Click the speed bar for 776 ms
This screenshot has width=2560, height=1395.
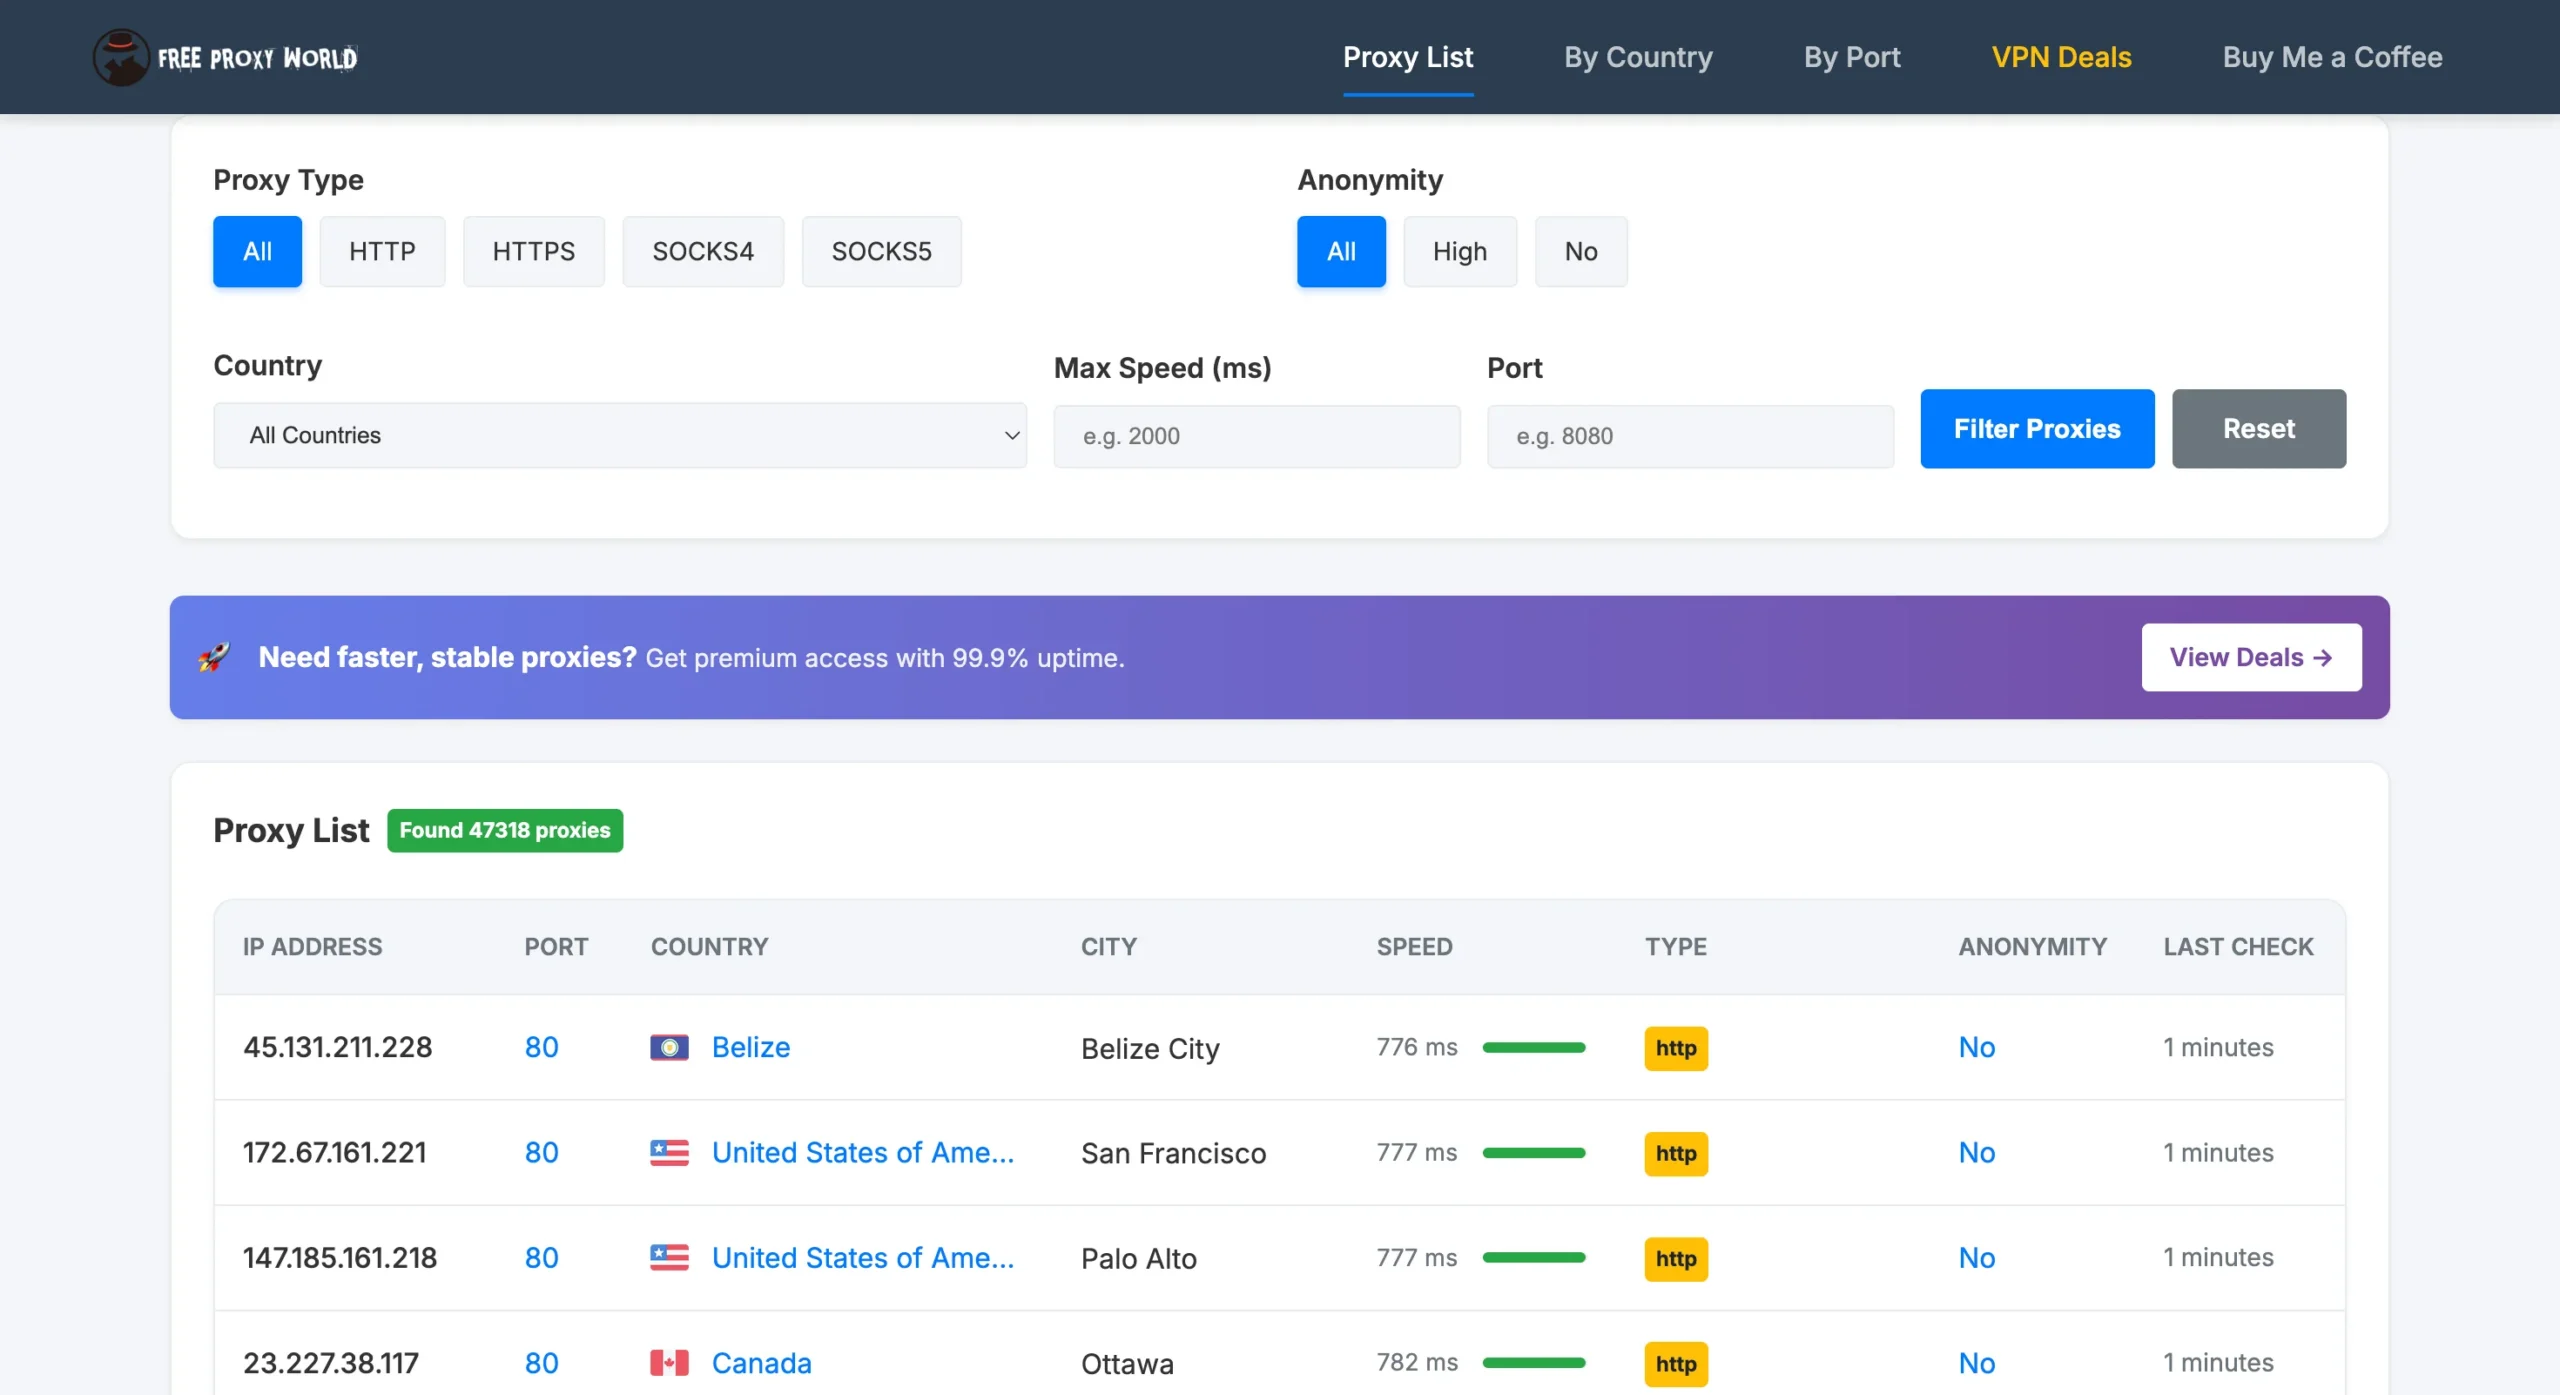pyautogui.click(x=1533, y=1047)
